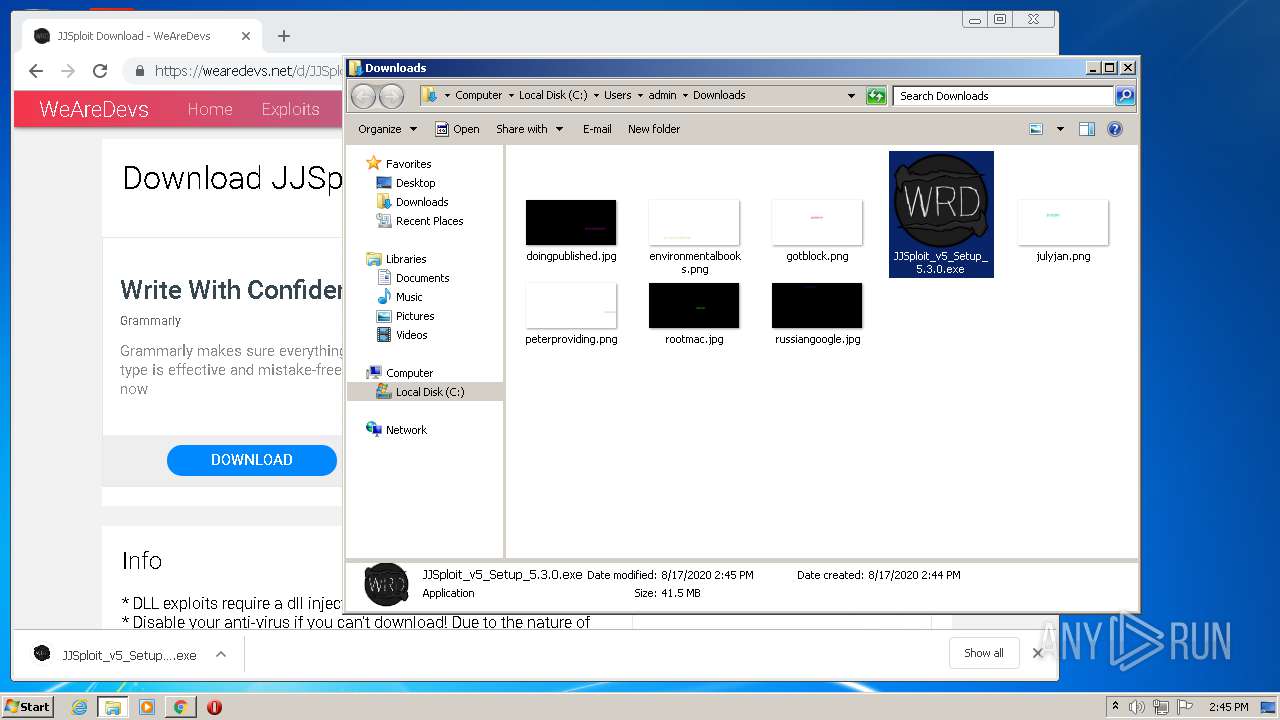Open download item options chevron
This screenshot has height=720, width=1280.
pyautogui.click(x=221, y=655)
